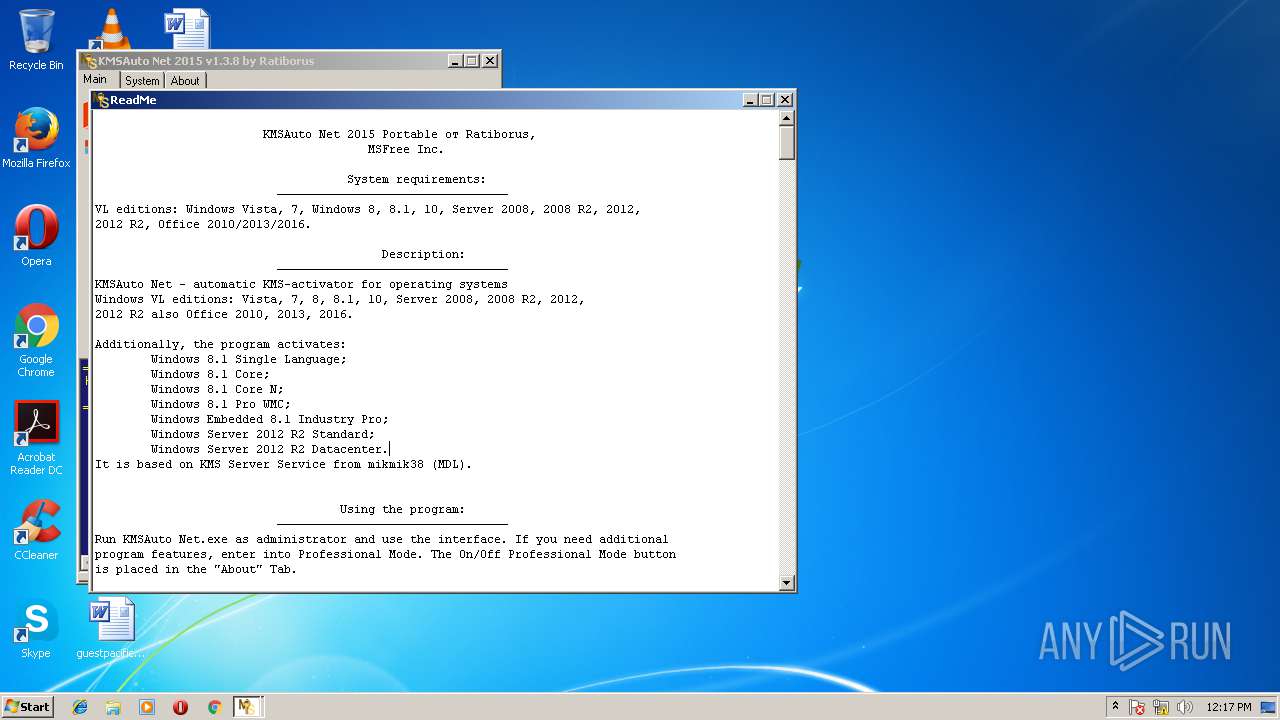The image size is (1280, 720).
Task: Click the 'Additionally, the program activates:' line
Action: [x=221, y=344]
